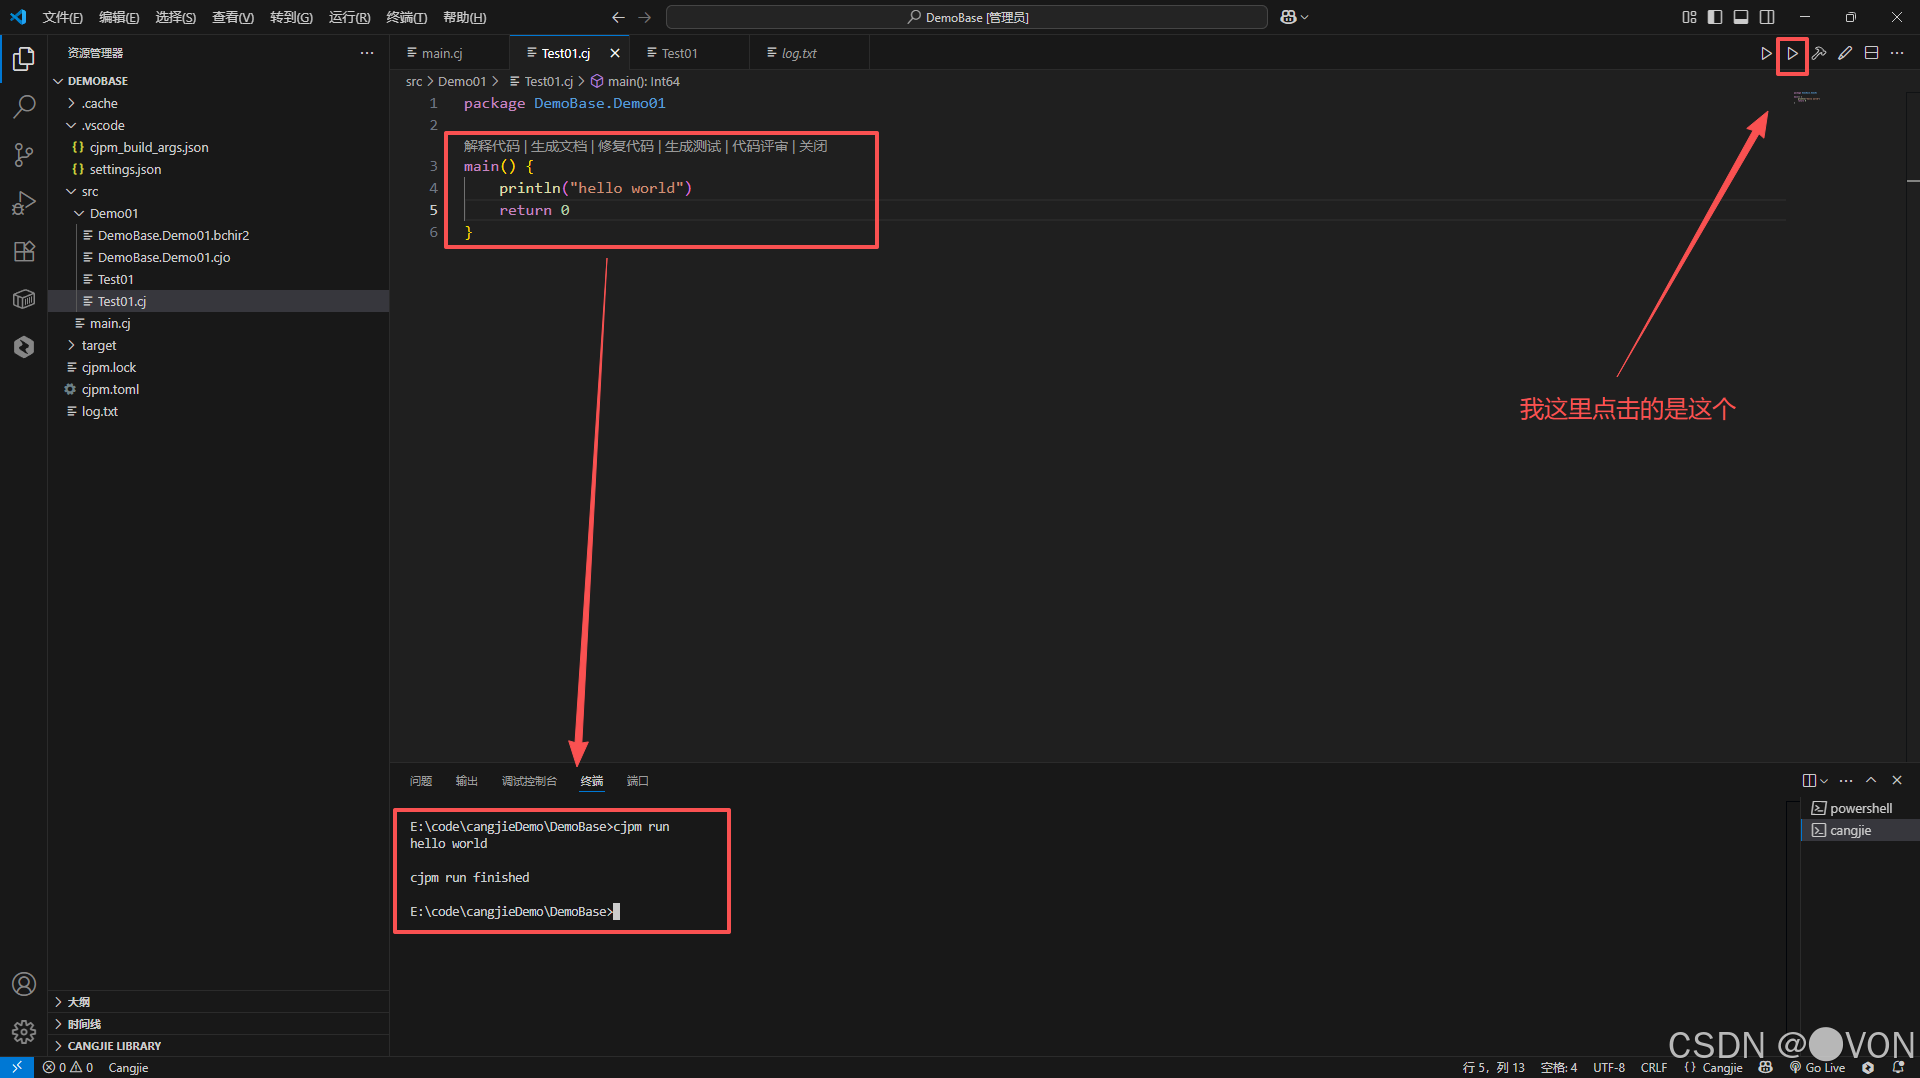Screen dimensions: 1920x1078
Task: Open the 终端(T) menu
Action: click(x=406, y=17)
